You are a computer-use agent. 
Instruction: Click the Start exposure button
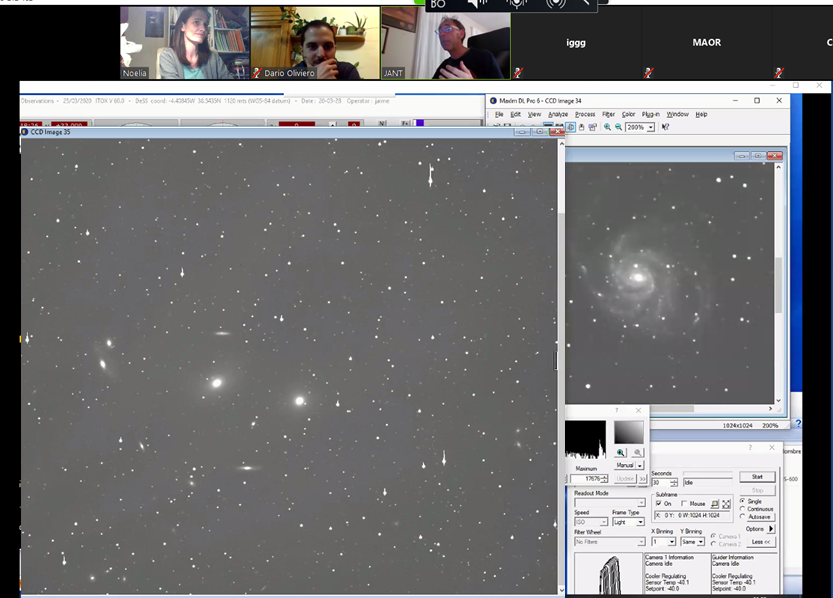pos(757,476)
